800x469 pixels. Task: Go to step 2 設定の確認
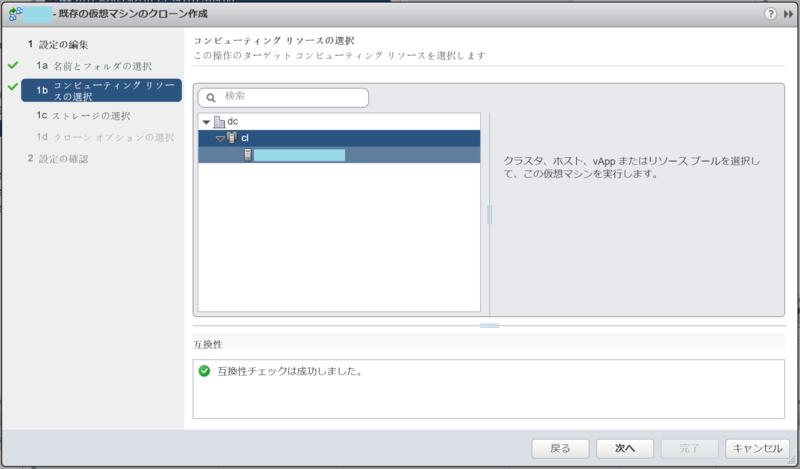click(58, 159)
